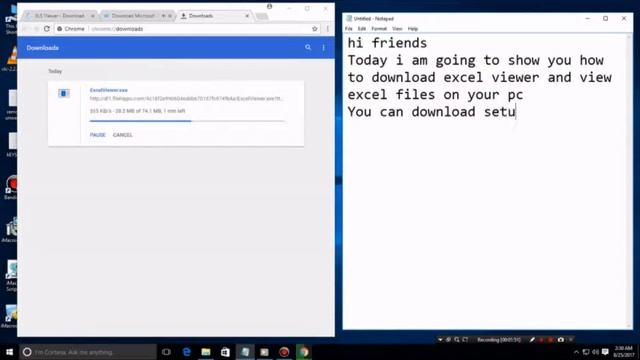Launch Microsoft Edge from the taskbar
The image size is (640, 360).
(187, 352)
